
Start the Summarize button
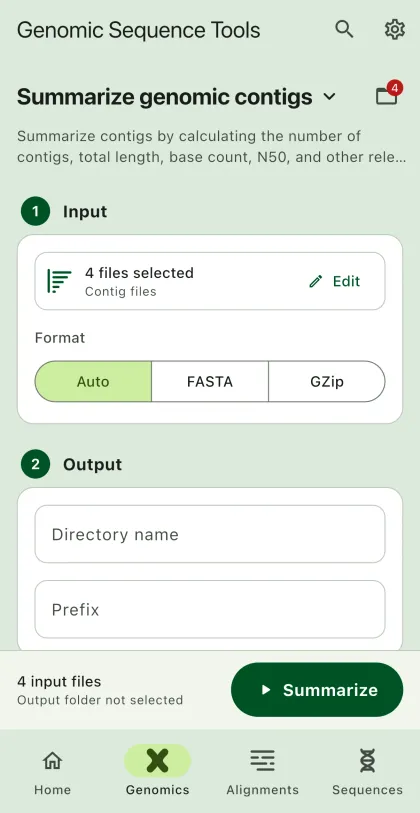(x=317, y=690)
